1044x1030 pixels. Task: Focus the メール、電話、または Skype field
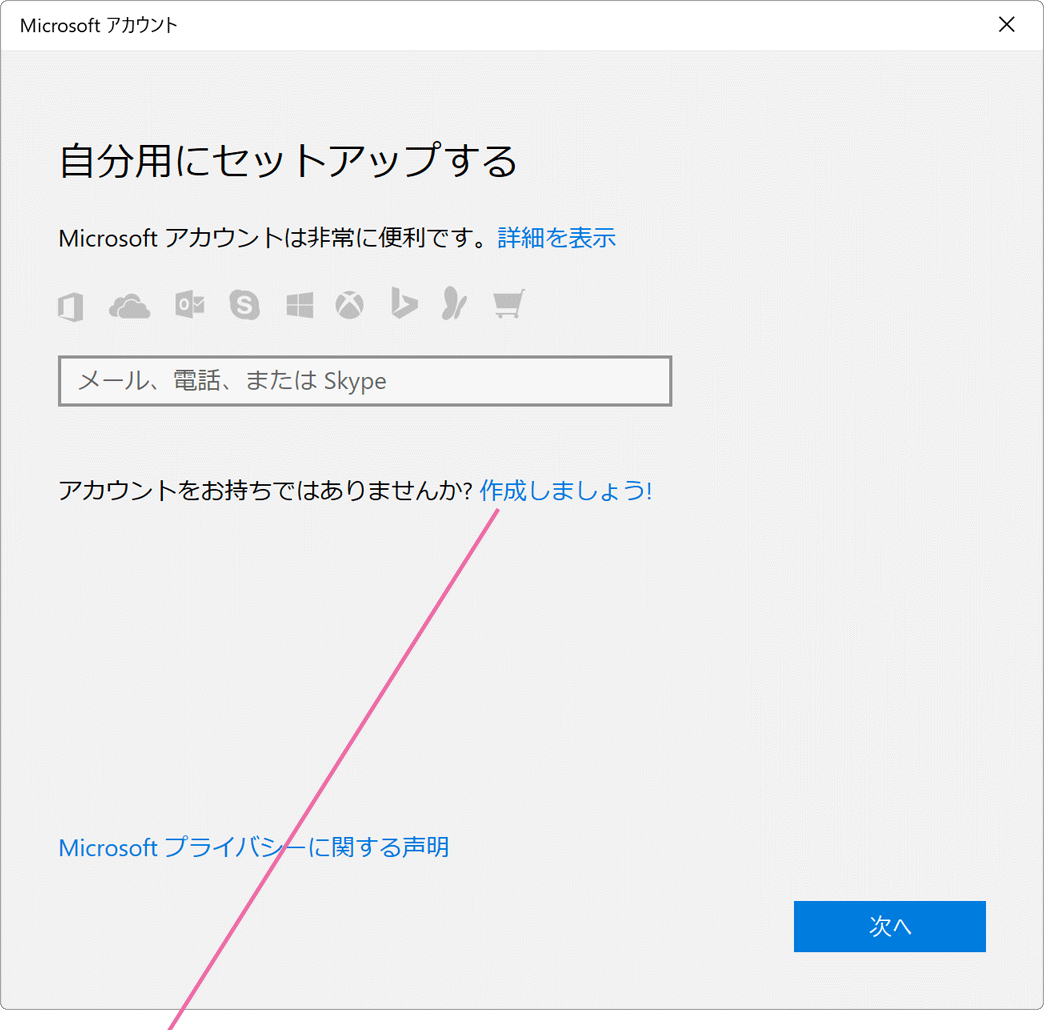(365, 381)
